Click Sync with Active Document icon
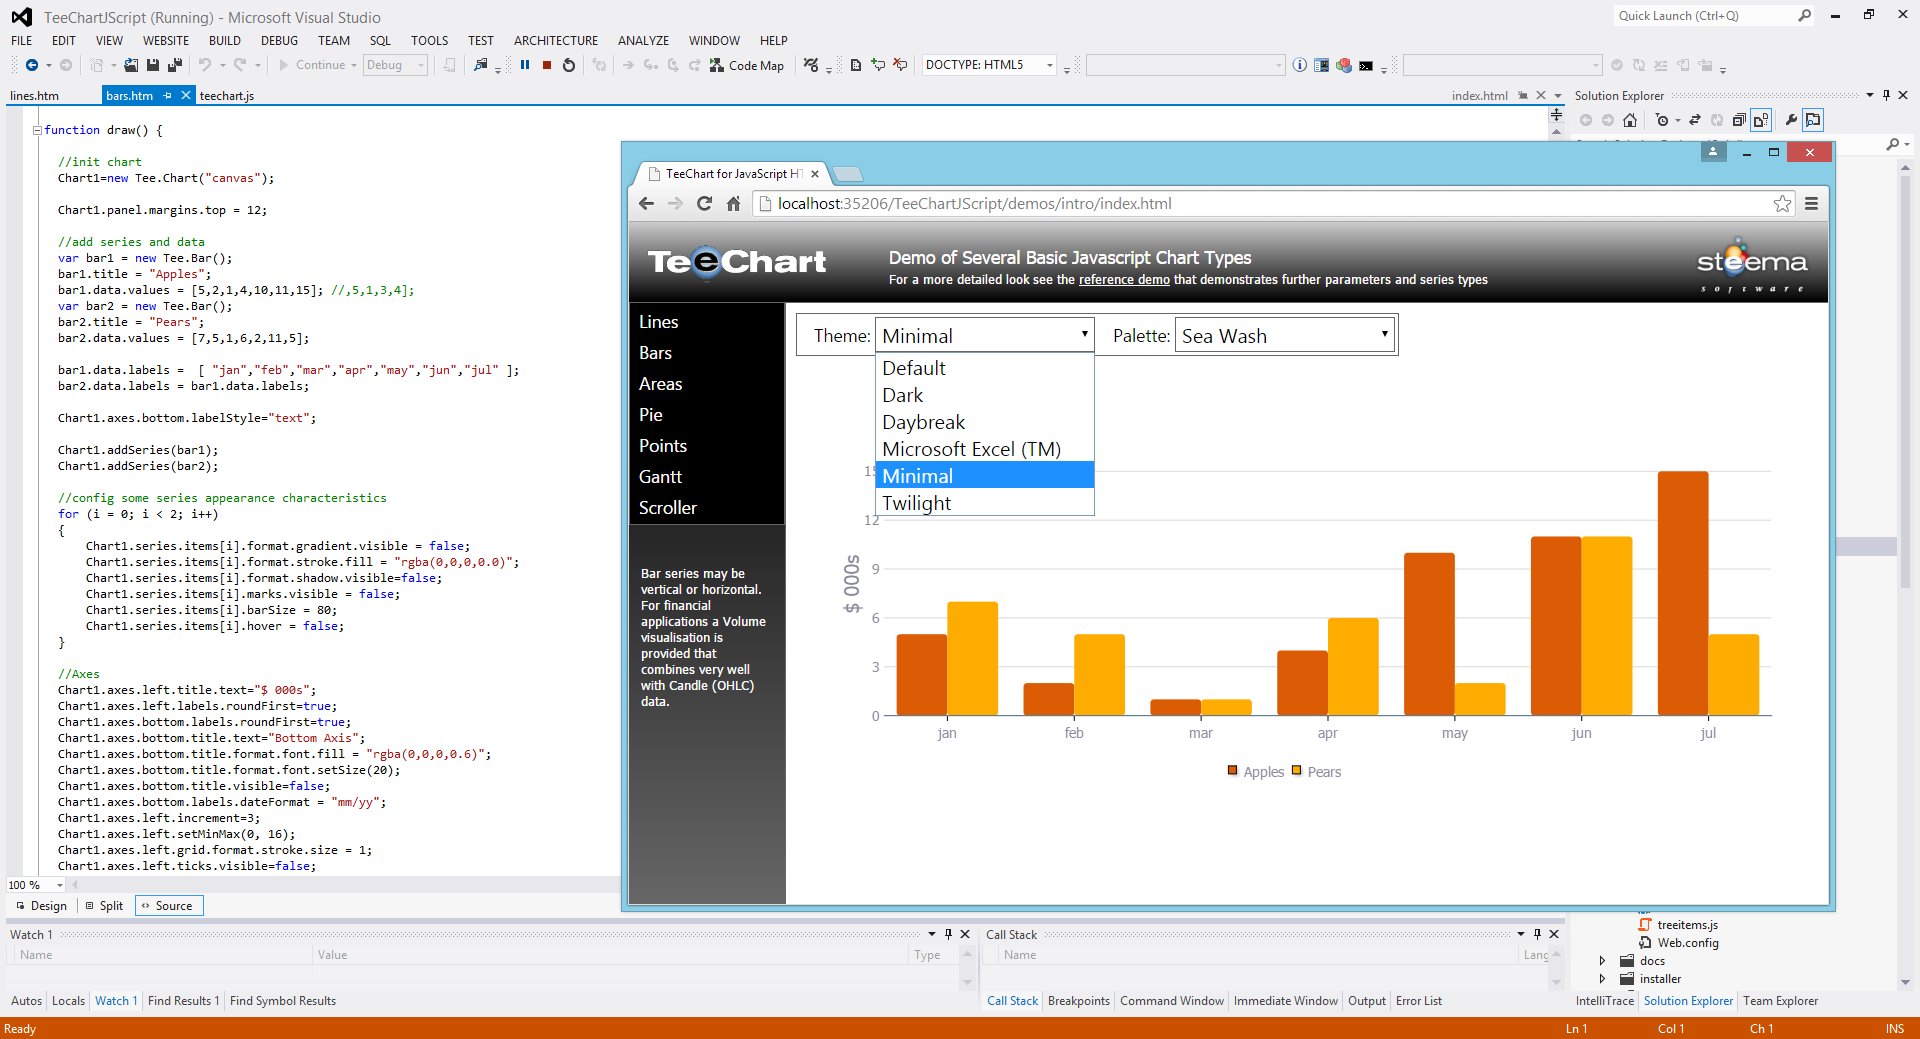1920x1039 pixels. click(x=1695, y=120)
